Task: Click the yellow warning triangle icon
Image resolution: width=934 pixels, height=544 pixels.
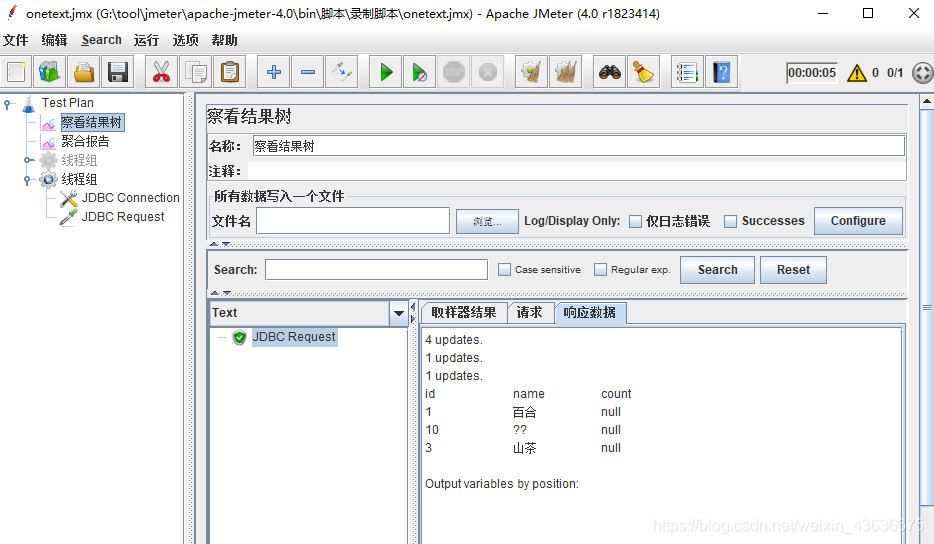Action: [857, 73]
